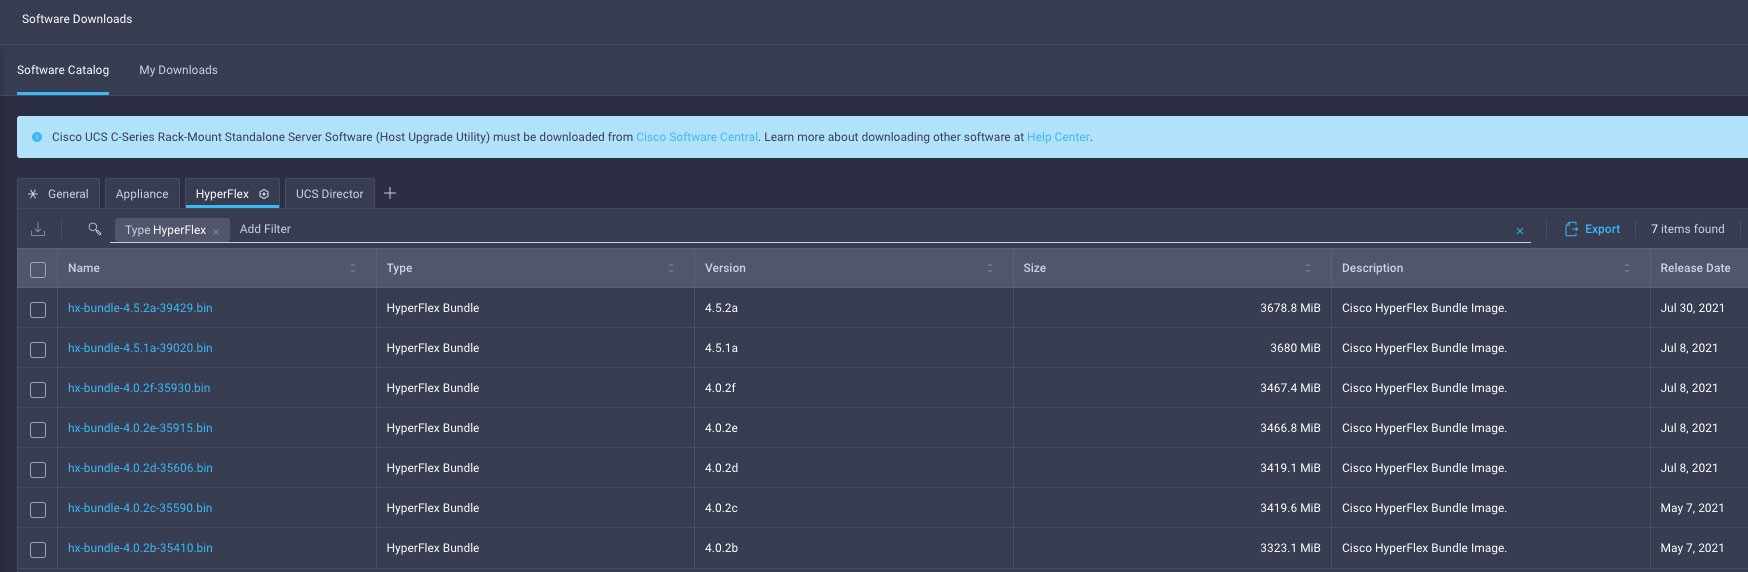The width and height of the screenshot is (1748, 572).
Task: Add a new tab with the plus icon
Action: point(390,193)
